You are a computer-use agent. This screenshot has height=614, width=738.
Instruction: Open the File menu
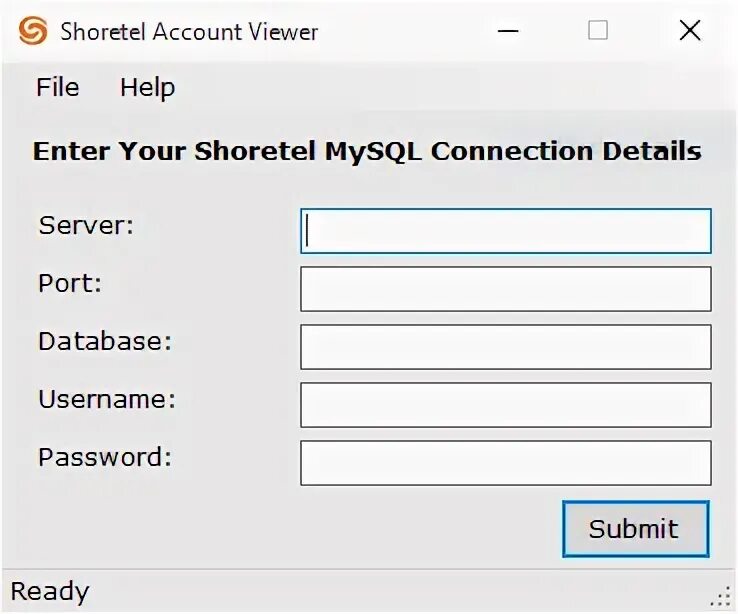coord(57,88)
